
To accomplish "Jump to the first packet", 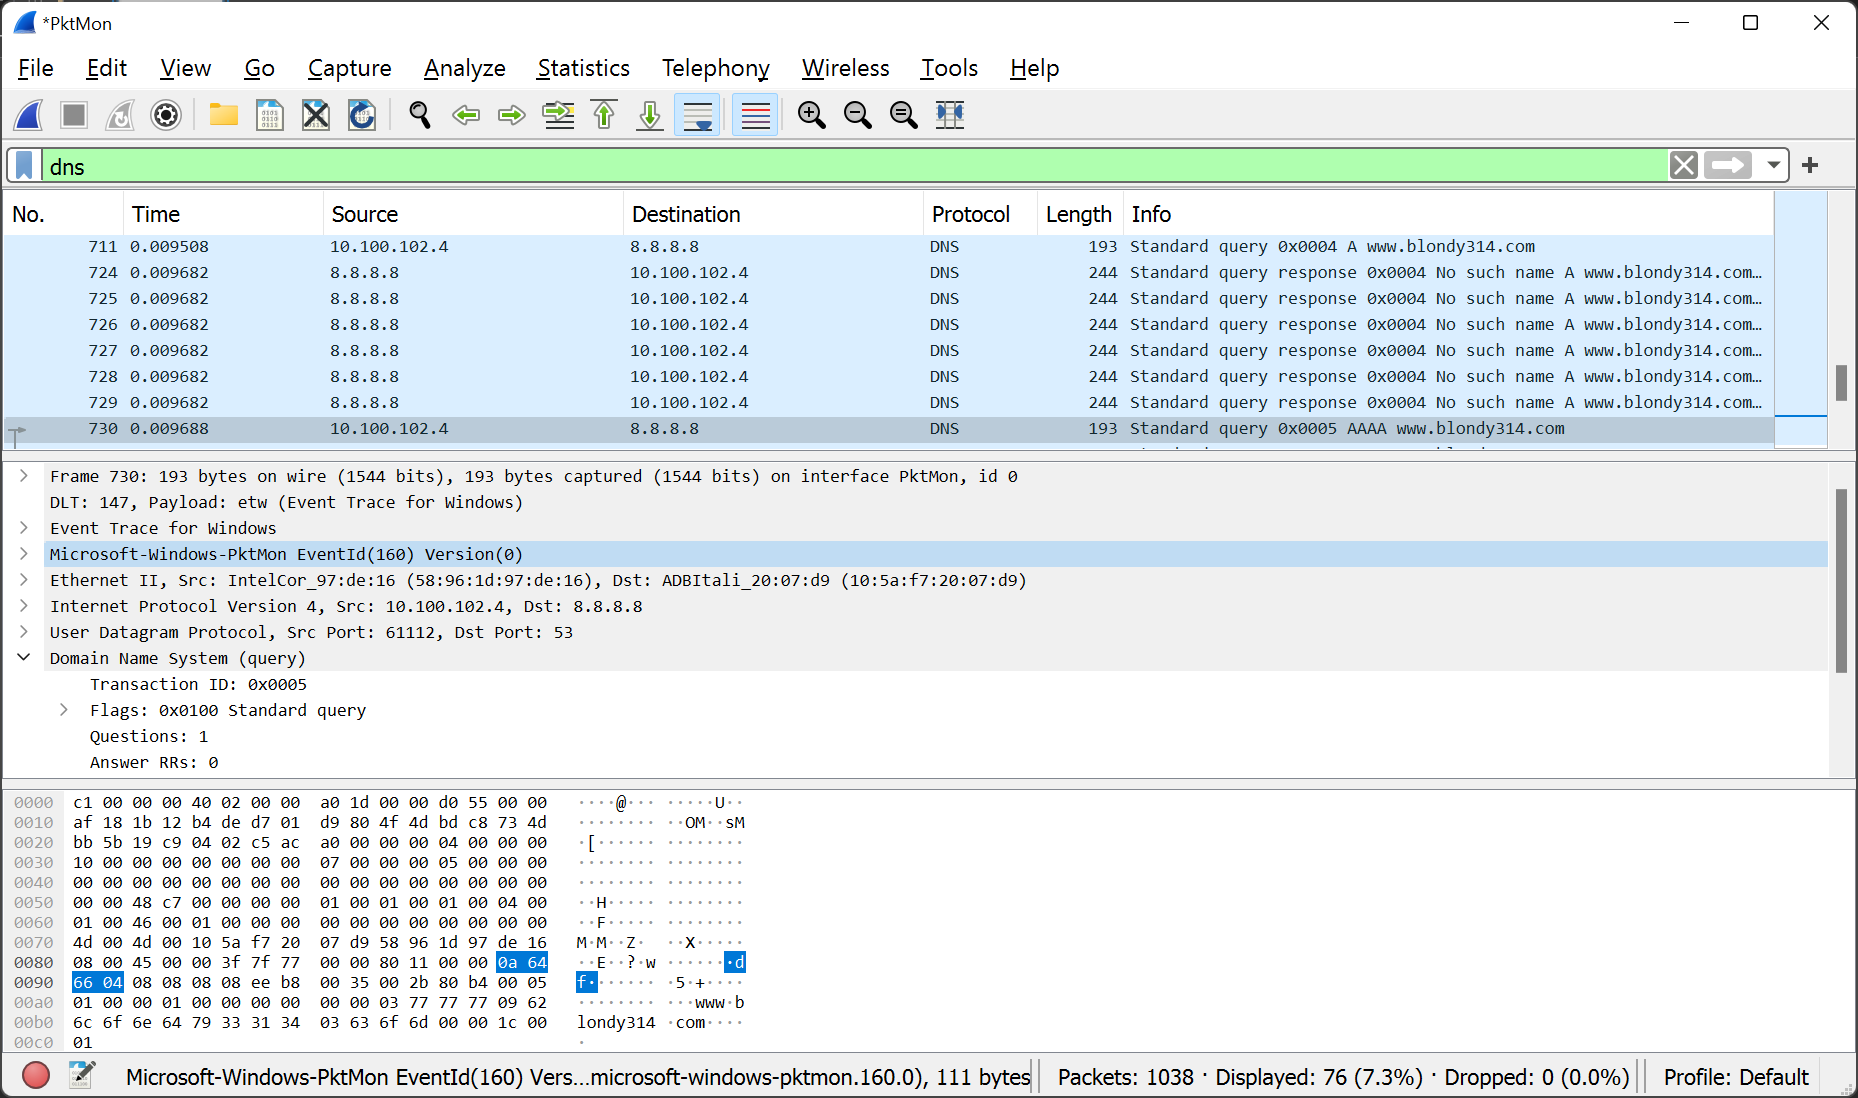I will tap(604, 115).
